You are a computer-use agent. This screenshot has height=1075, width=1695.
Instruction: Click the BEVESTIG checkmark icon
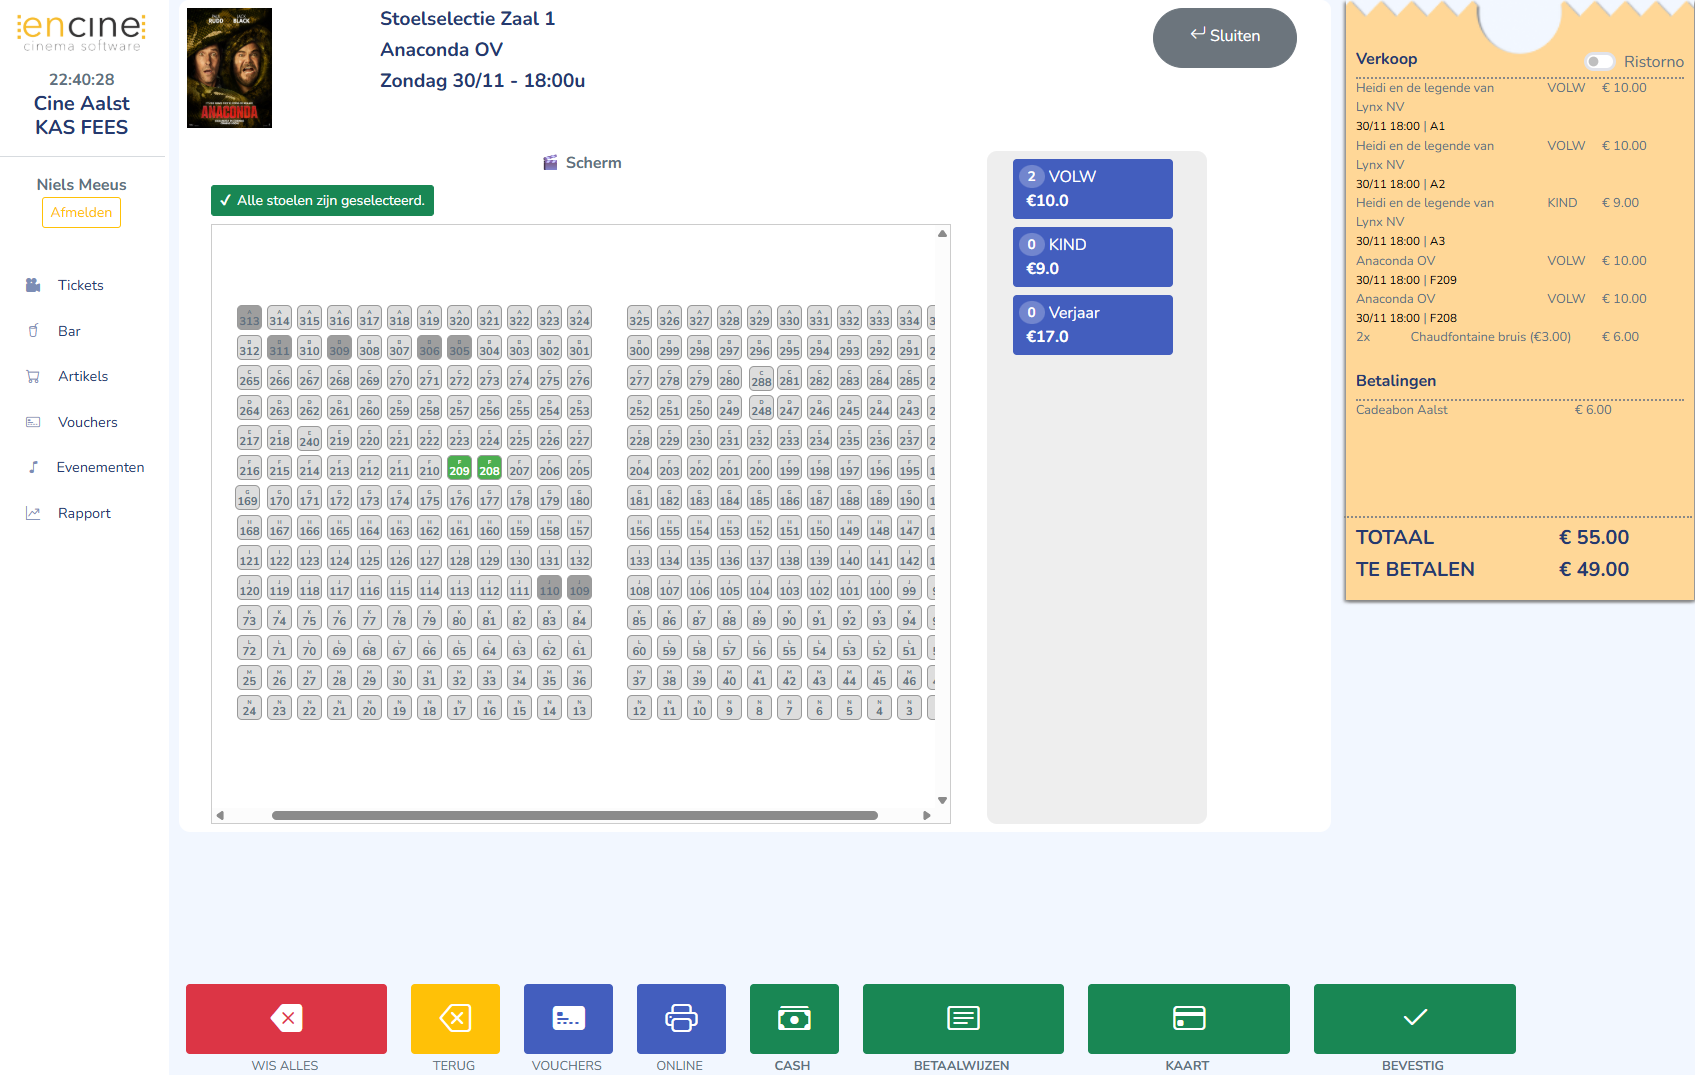pos(1413,1017)
